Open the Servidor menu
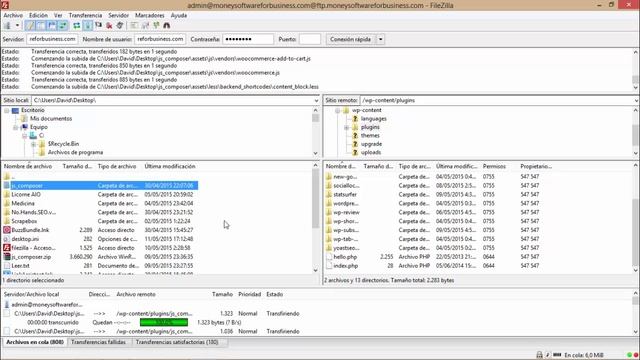Screen dimensions: 640x360 tap(118, 15)
